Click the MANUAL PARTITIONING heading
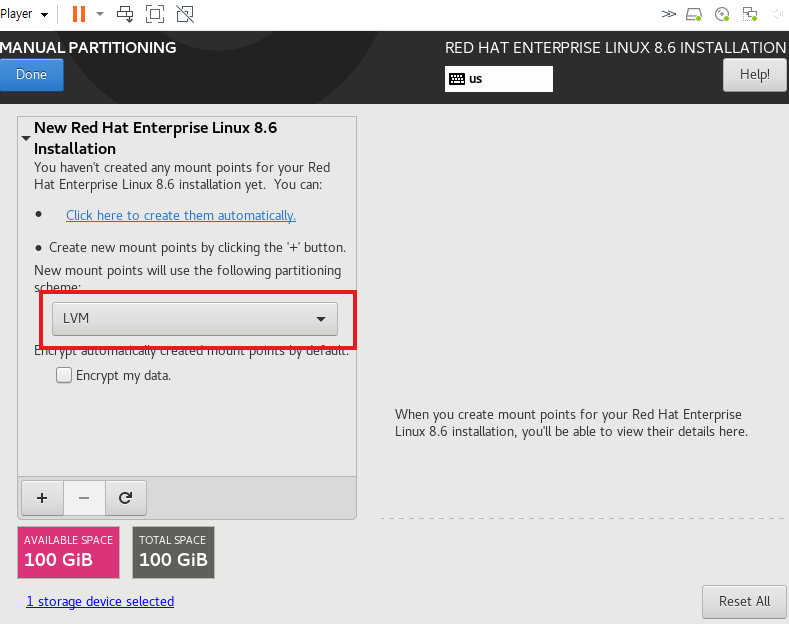The width and height of the screenshot is (789, 624). 88,47
